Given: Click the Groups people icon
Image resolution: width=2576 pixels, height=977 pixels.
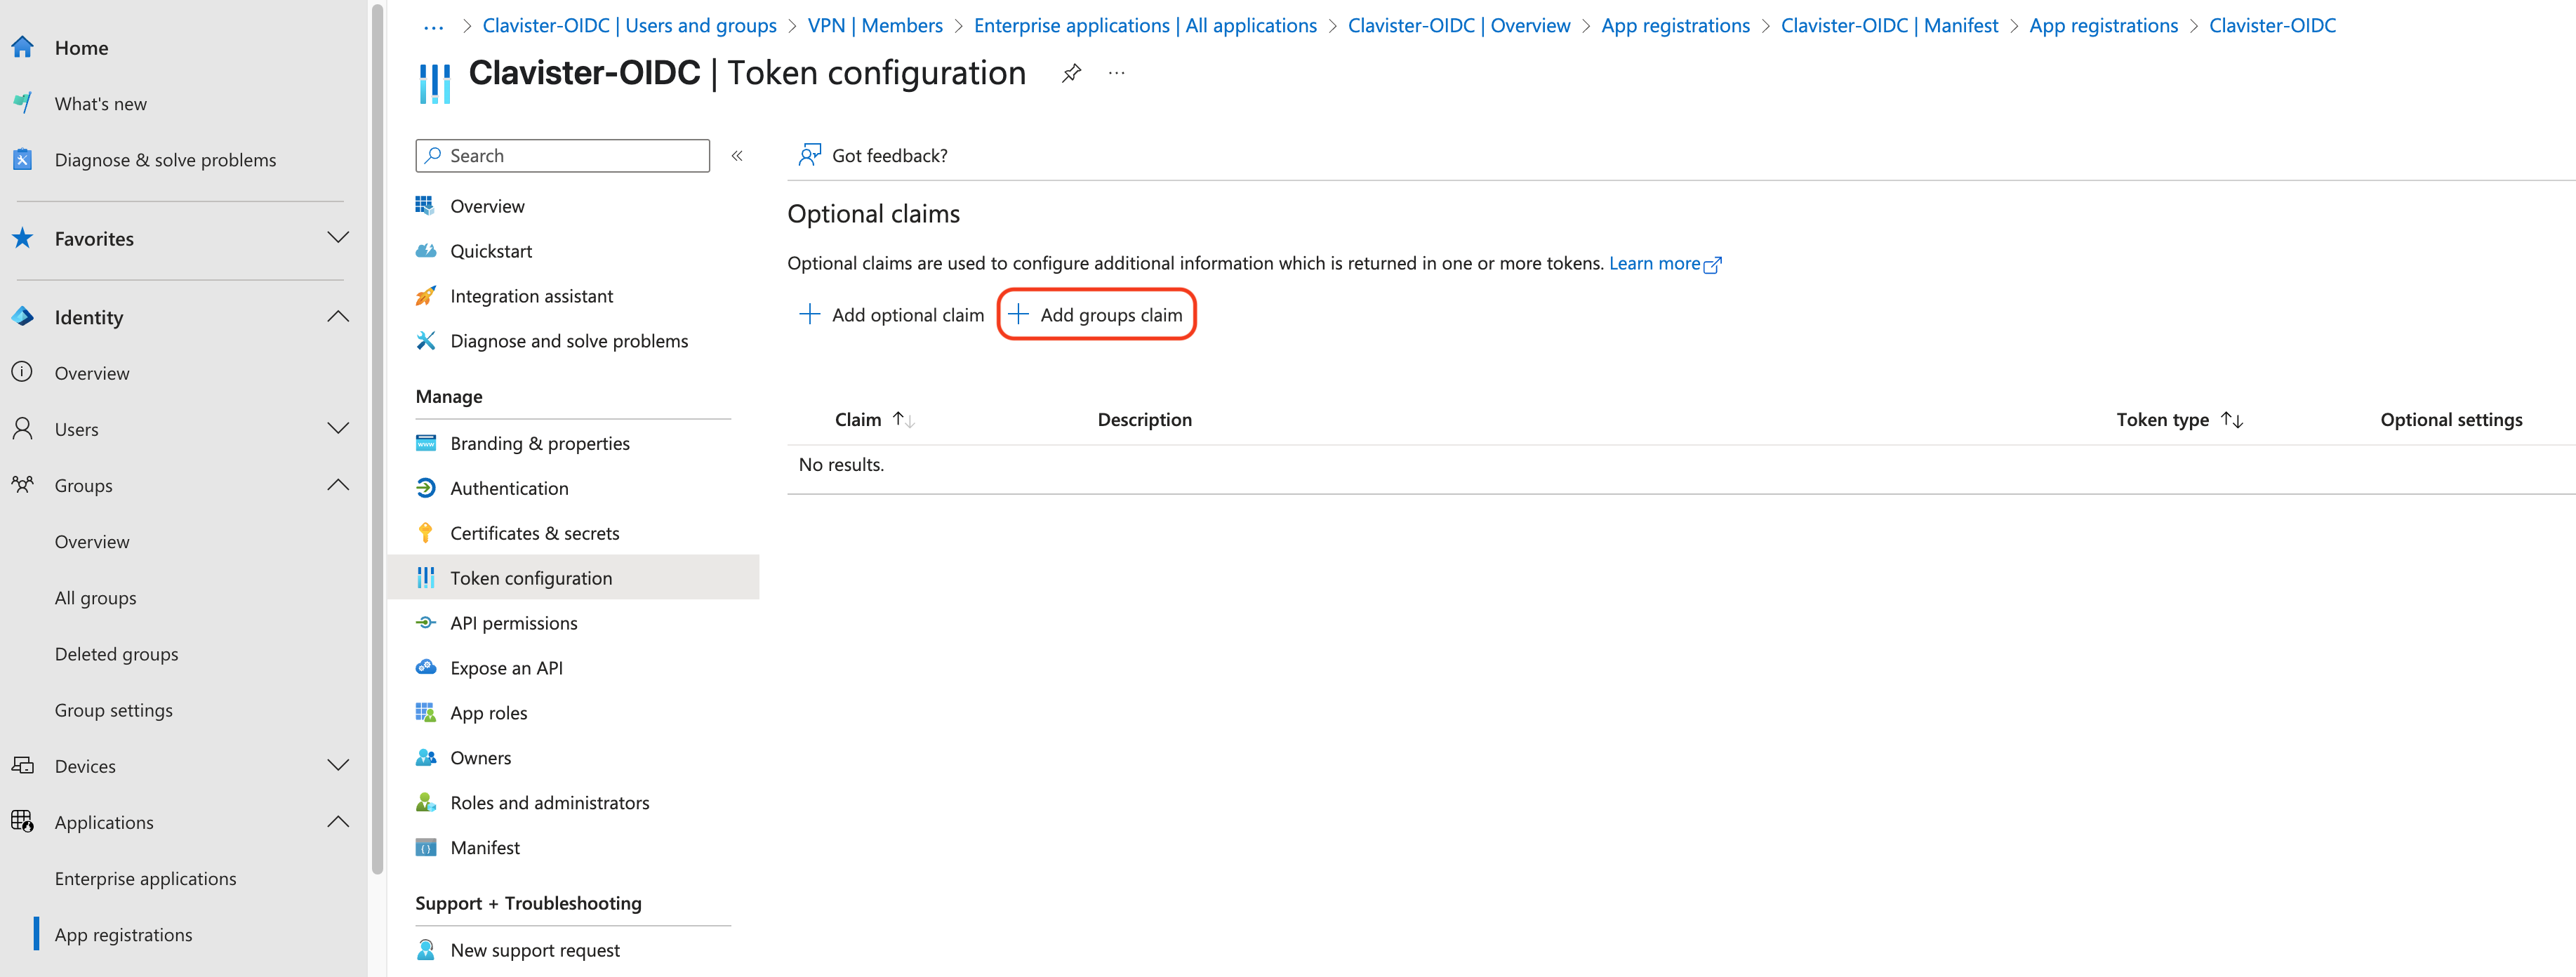Looking at the screenshot, I should (x=23, y=484).
